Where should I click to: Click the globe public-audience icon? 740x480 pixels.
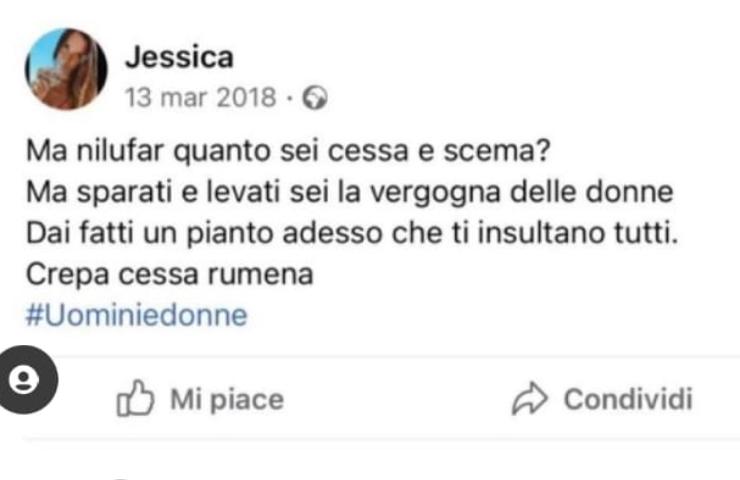(315, 98)
